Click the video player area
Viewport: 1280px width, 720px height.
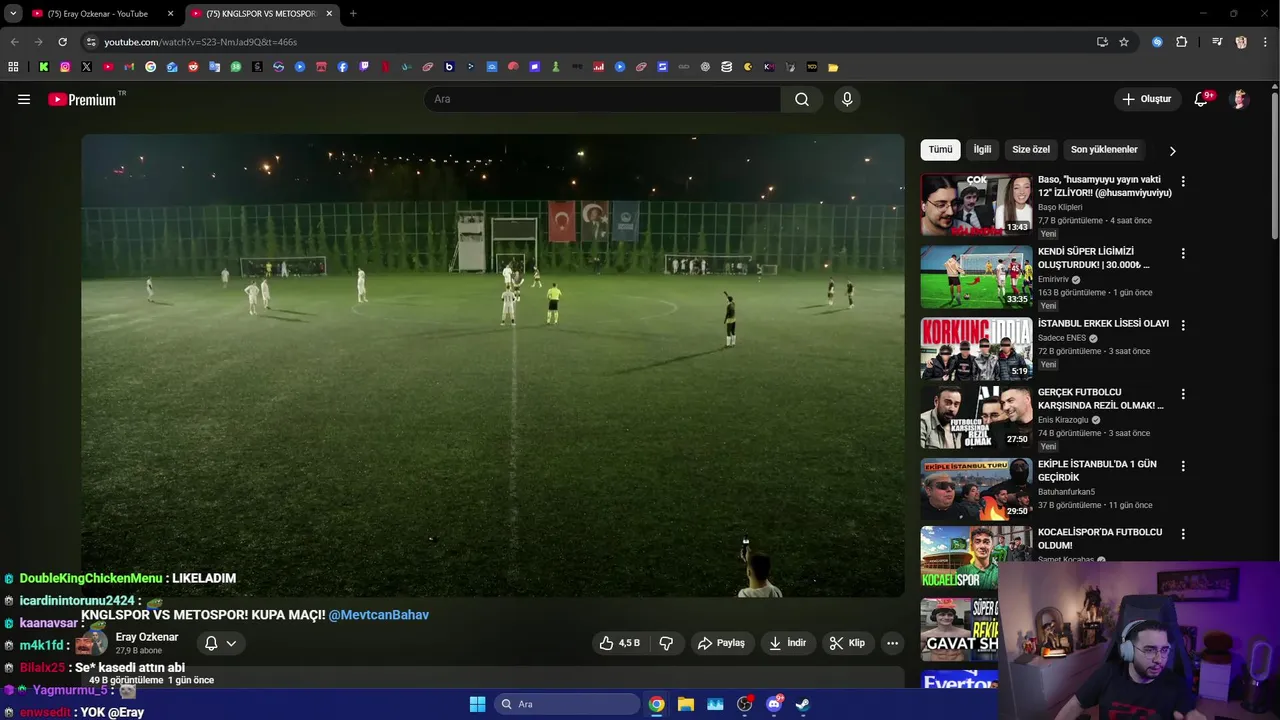pos(493,366)
